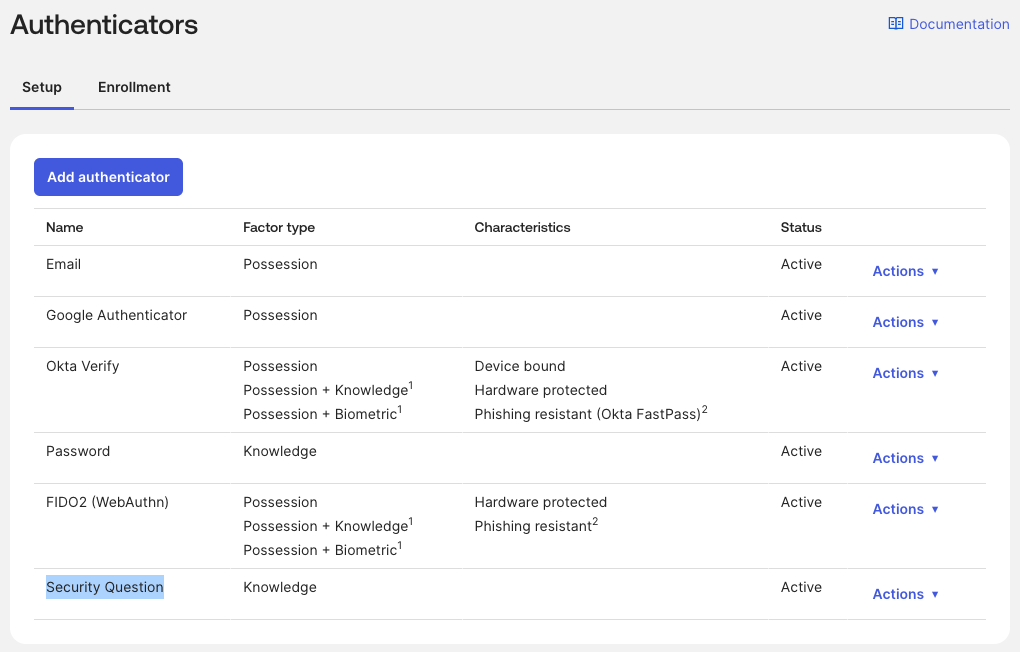Click the Documentation book icon
Viewport: 1020px width, 652px height.
tap(896, 24)
